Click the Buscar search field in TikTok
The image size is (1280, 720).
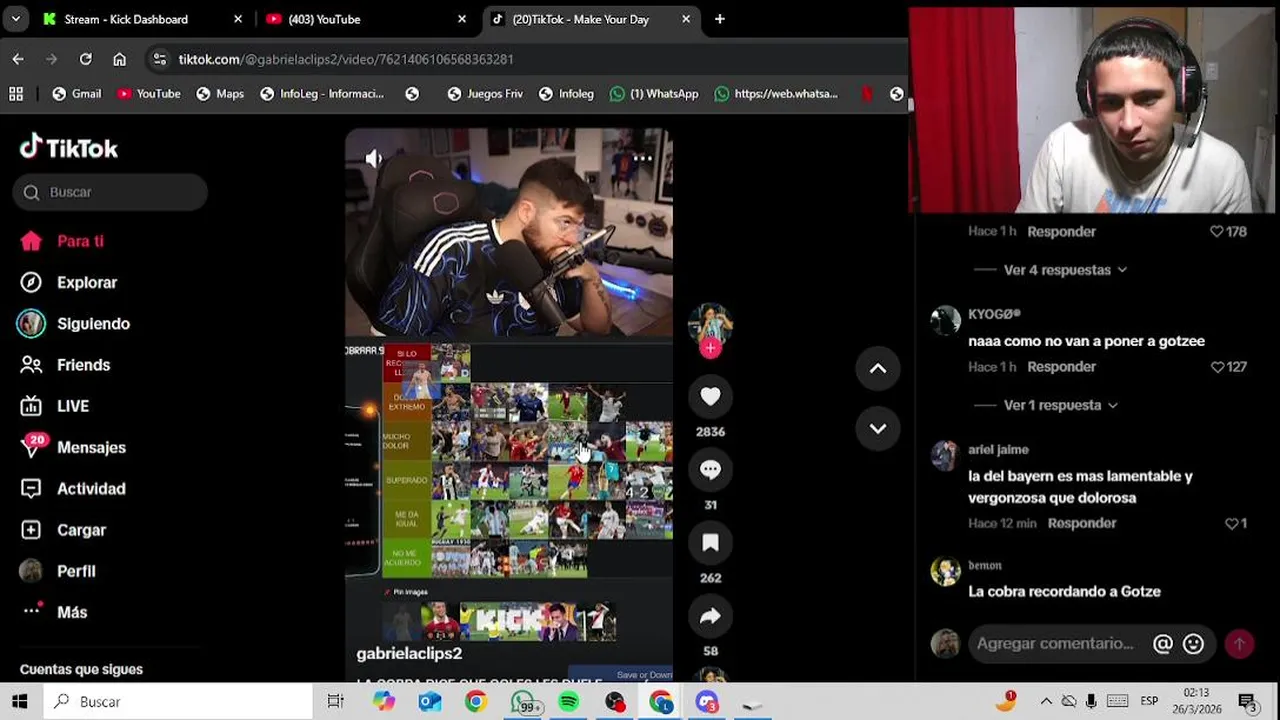coord(110,192)
